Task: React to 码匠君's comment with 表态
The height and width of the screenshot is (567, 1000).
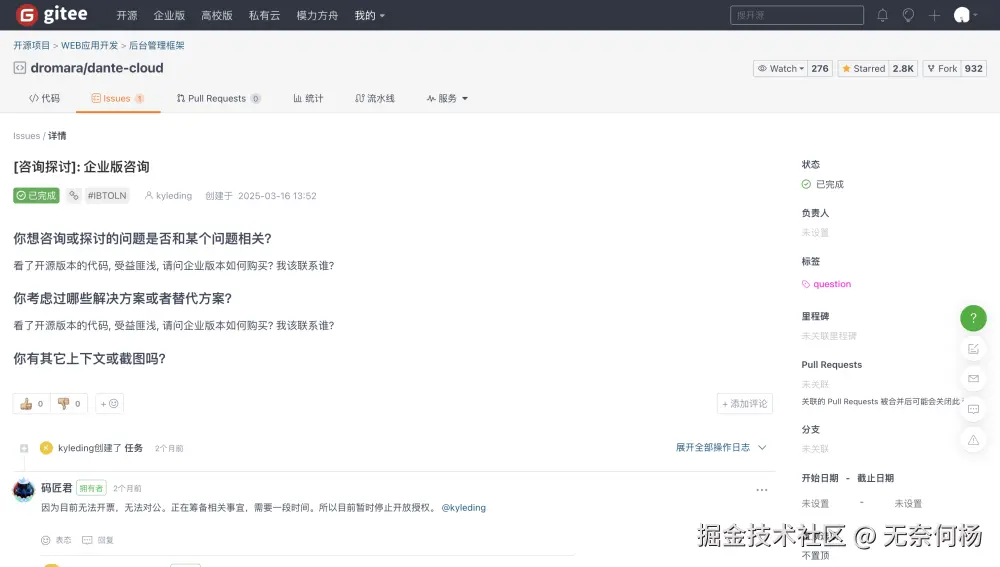Action: click(x=56, y=540)
